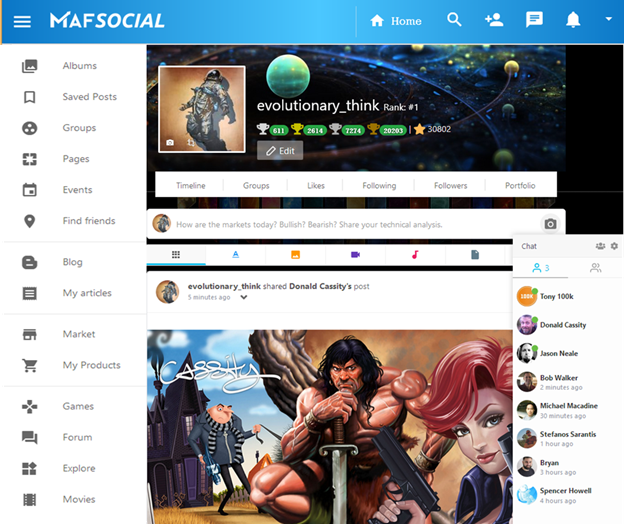Click the Pages sidebar icon

(x=29, y=159)
